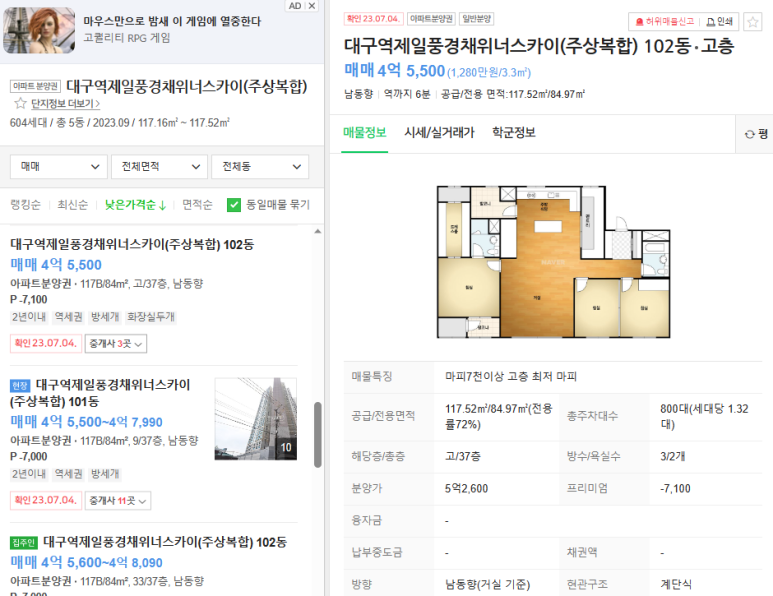Select the 3/2개 room count value
The image size is (773, 596).
[x=672, y=456]
